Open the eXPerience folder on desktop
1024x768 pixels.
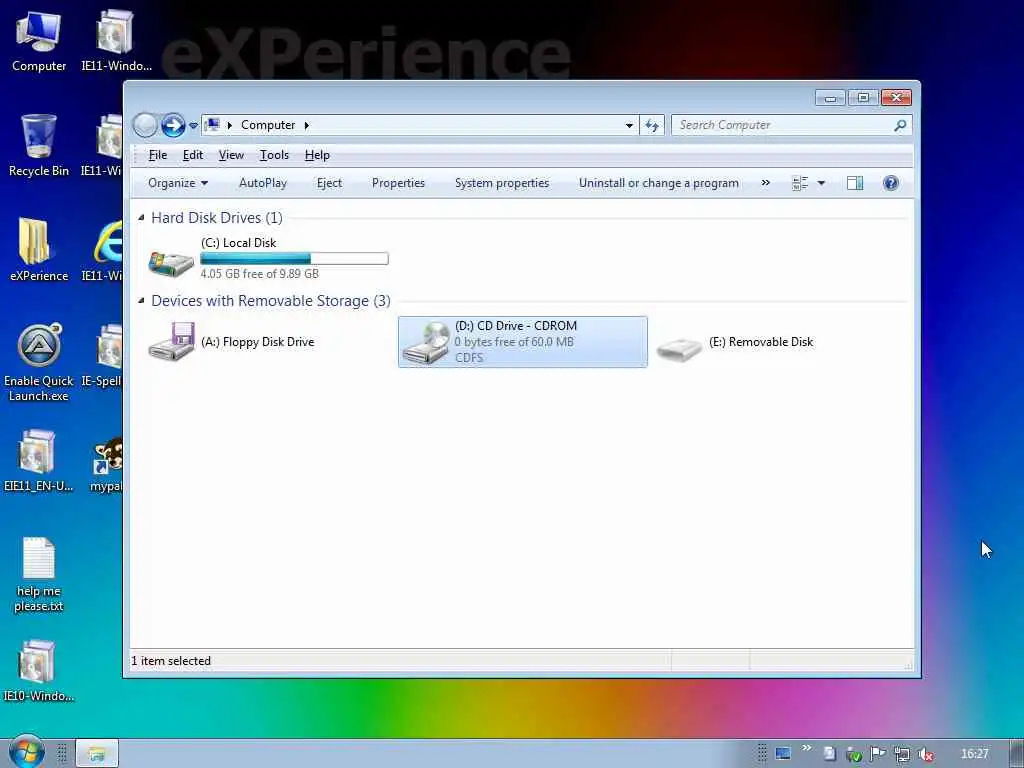tap(39, 249)
